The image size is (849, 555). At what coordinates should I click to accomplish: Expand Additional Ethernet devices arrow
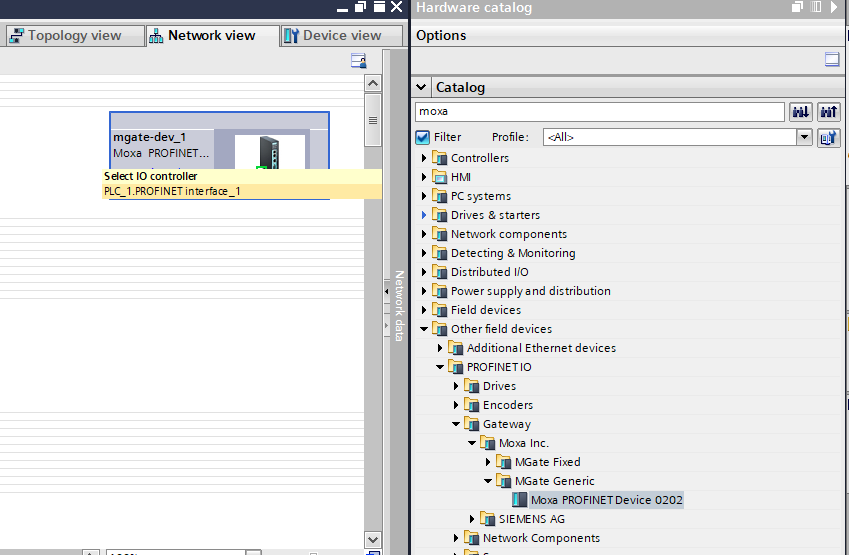(x=440, y=348)
